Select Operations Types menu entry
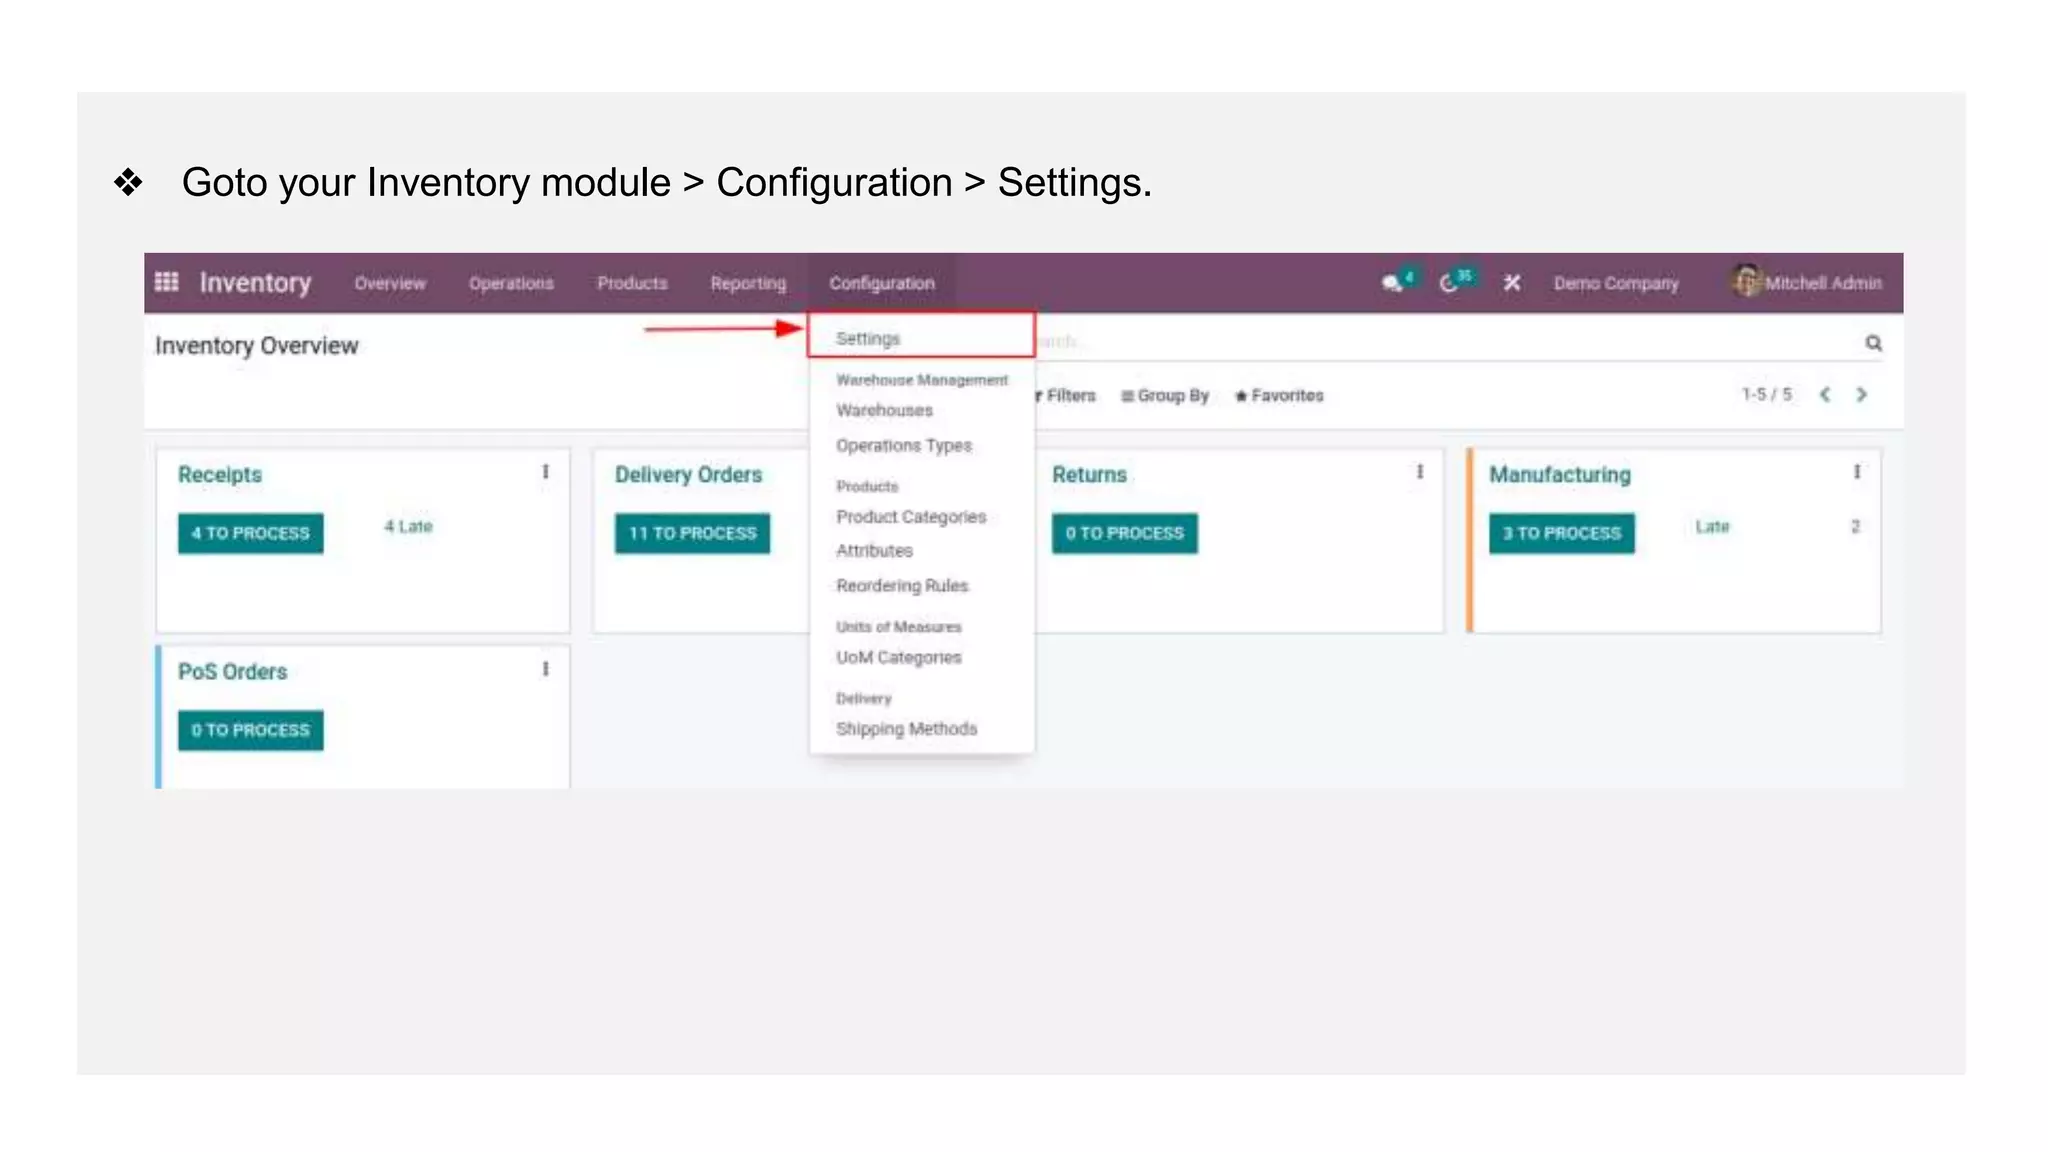 pos(904,445)
